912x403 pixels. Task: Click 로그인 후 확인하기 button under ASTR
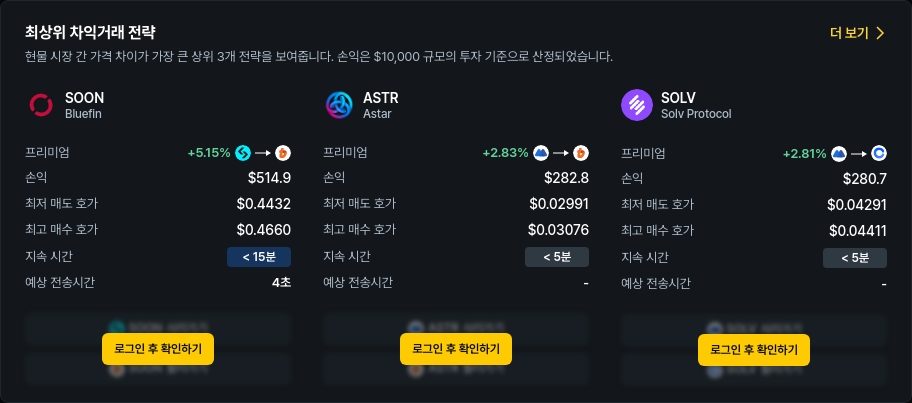pos(455,349)
